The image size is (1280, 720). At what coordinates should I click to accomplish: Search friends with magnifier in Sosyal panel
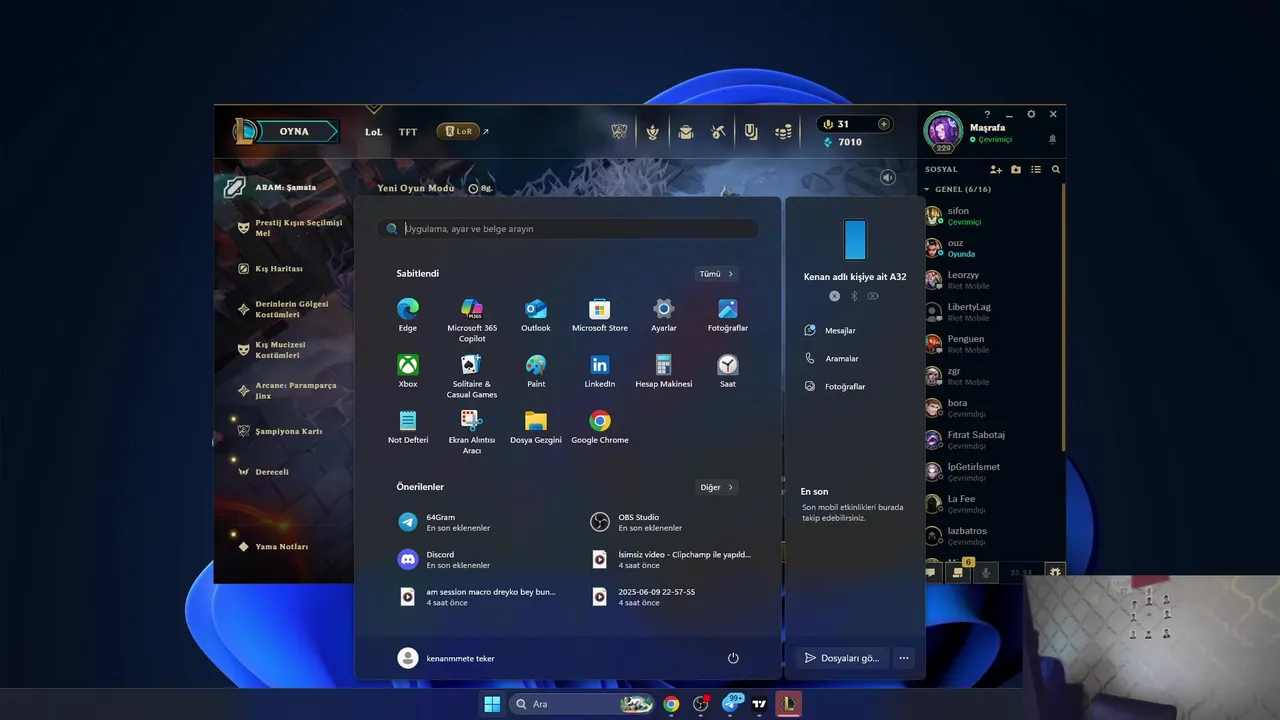point(1055,170)
